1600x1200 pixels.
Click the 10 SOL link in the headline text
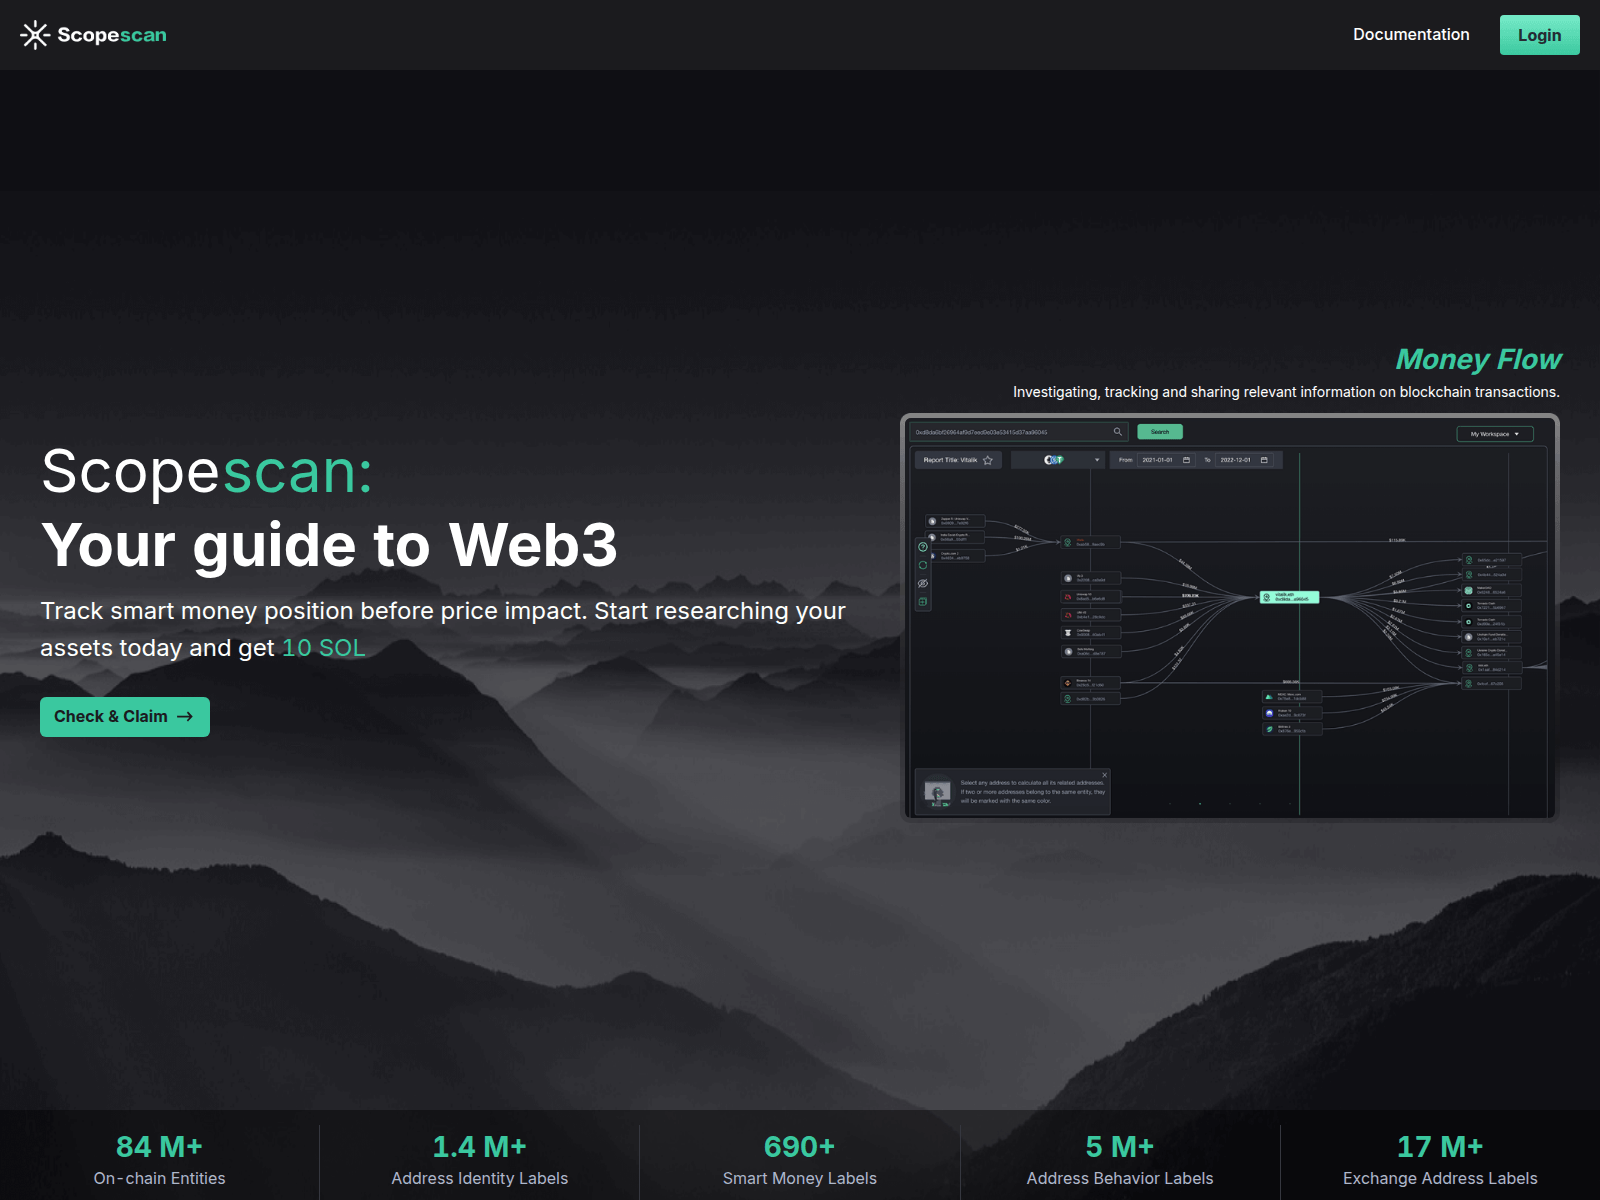(x=323, y=648)
